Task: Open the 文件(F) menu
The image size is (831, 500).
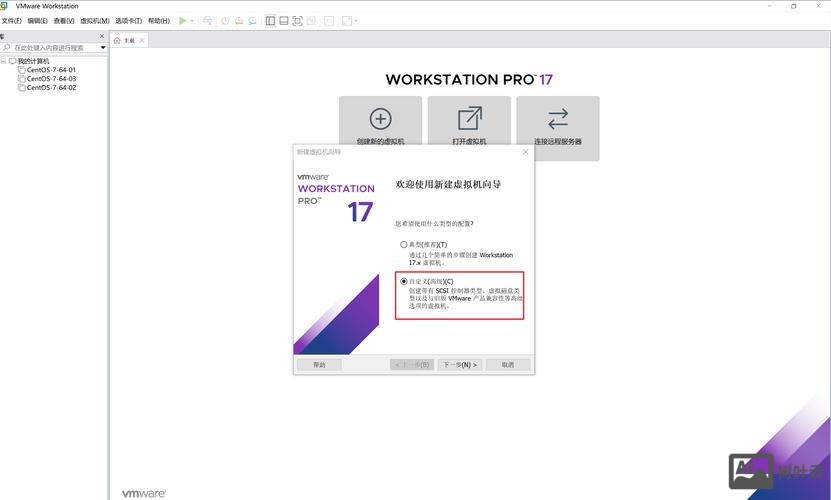Action: point(11,21)
